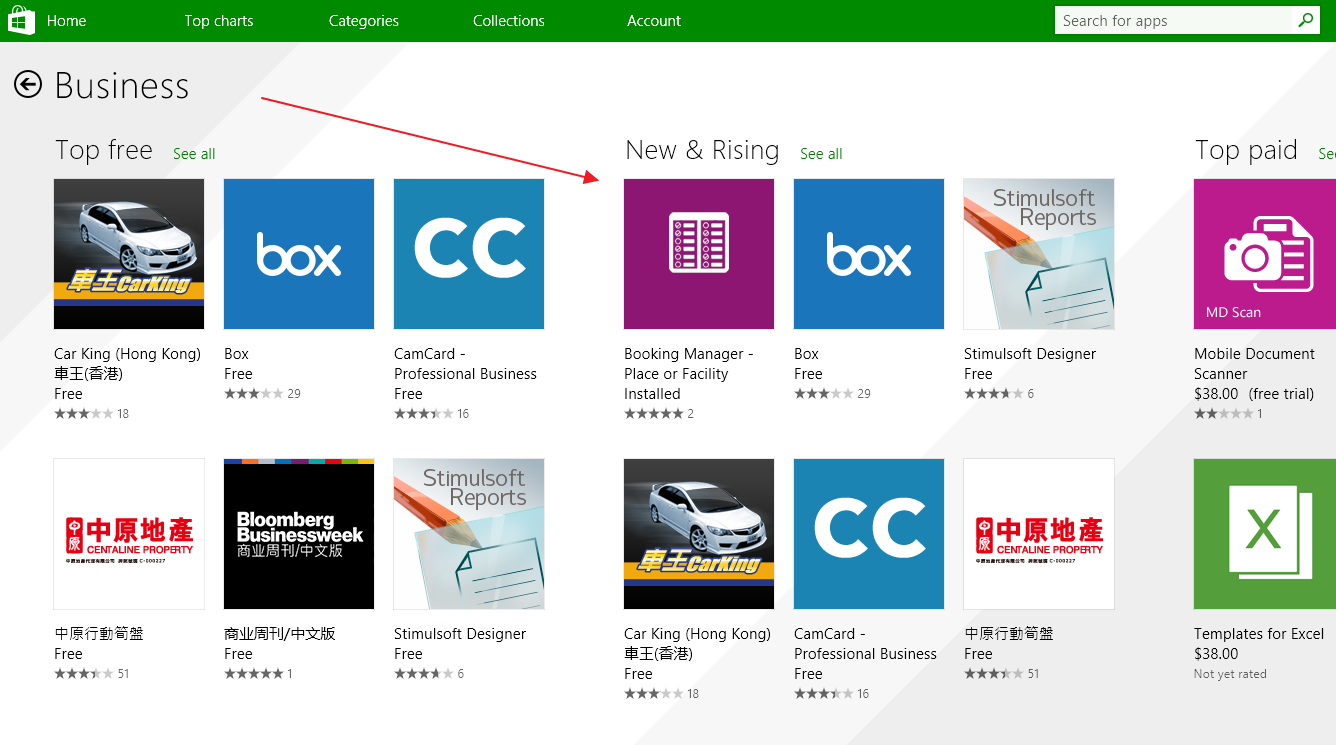Open the Top charts menu
1336x745 pixels.
(219, 20)
